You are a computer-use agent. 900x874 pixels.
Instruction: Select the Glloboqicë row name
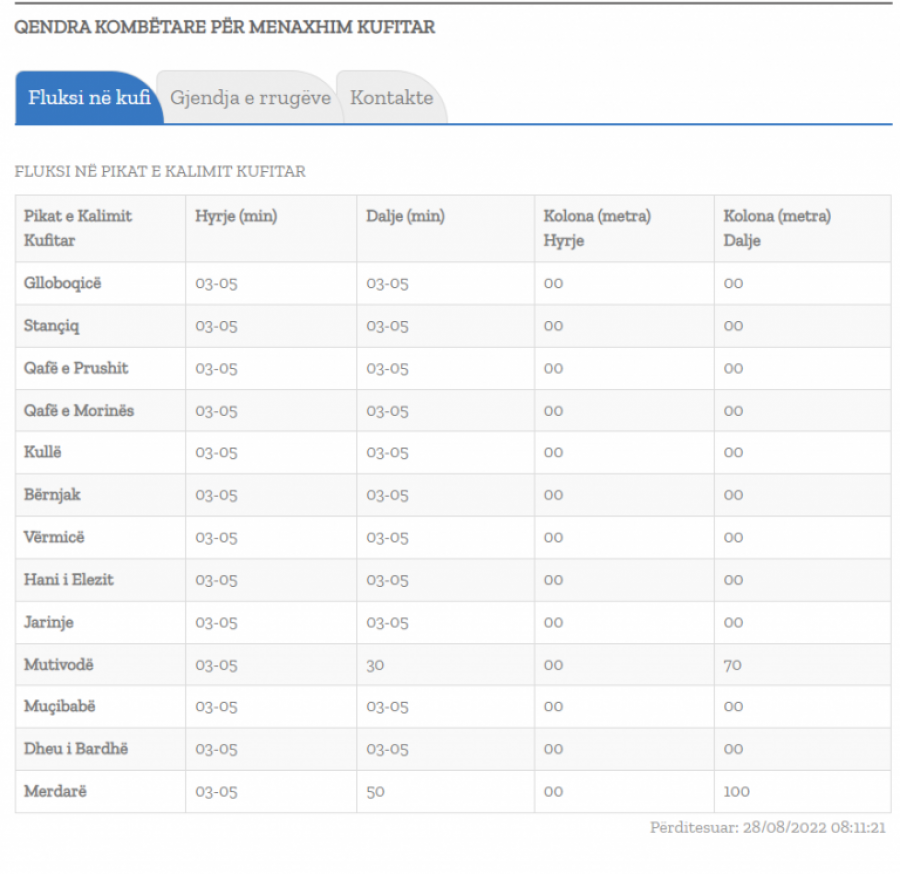(62, 283)
